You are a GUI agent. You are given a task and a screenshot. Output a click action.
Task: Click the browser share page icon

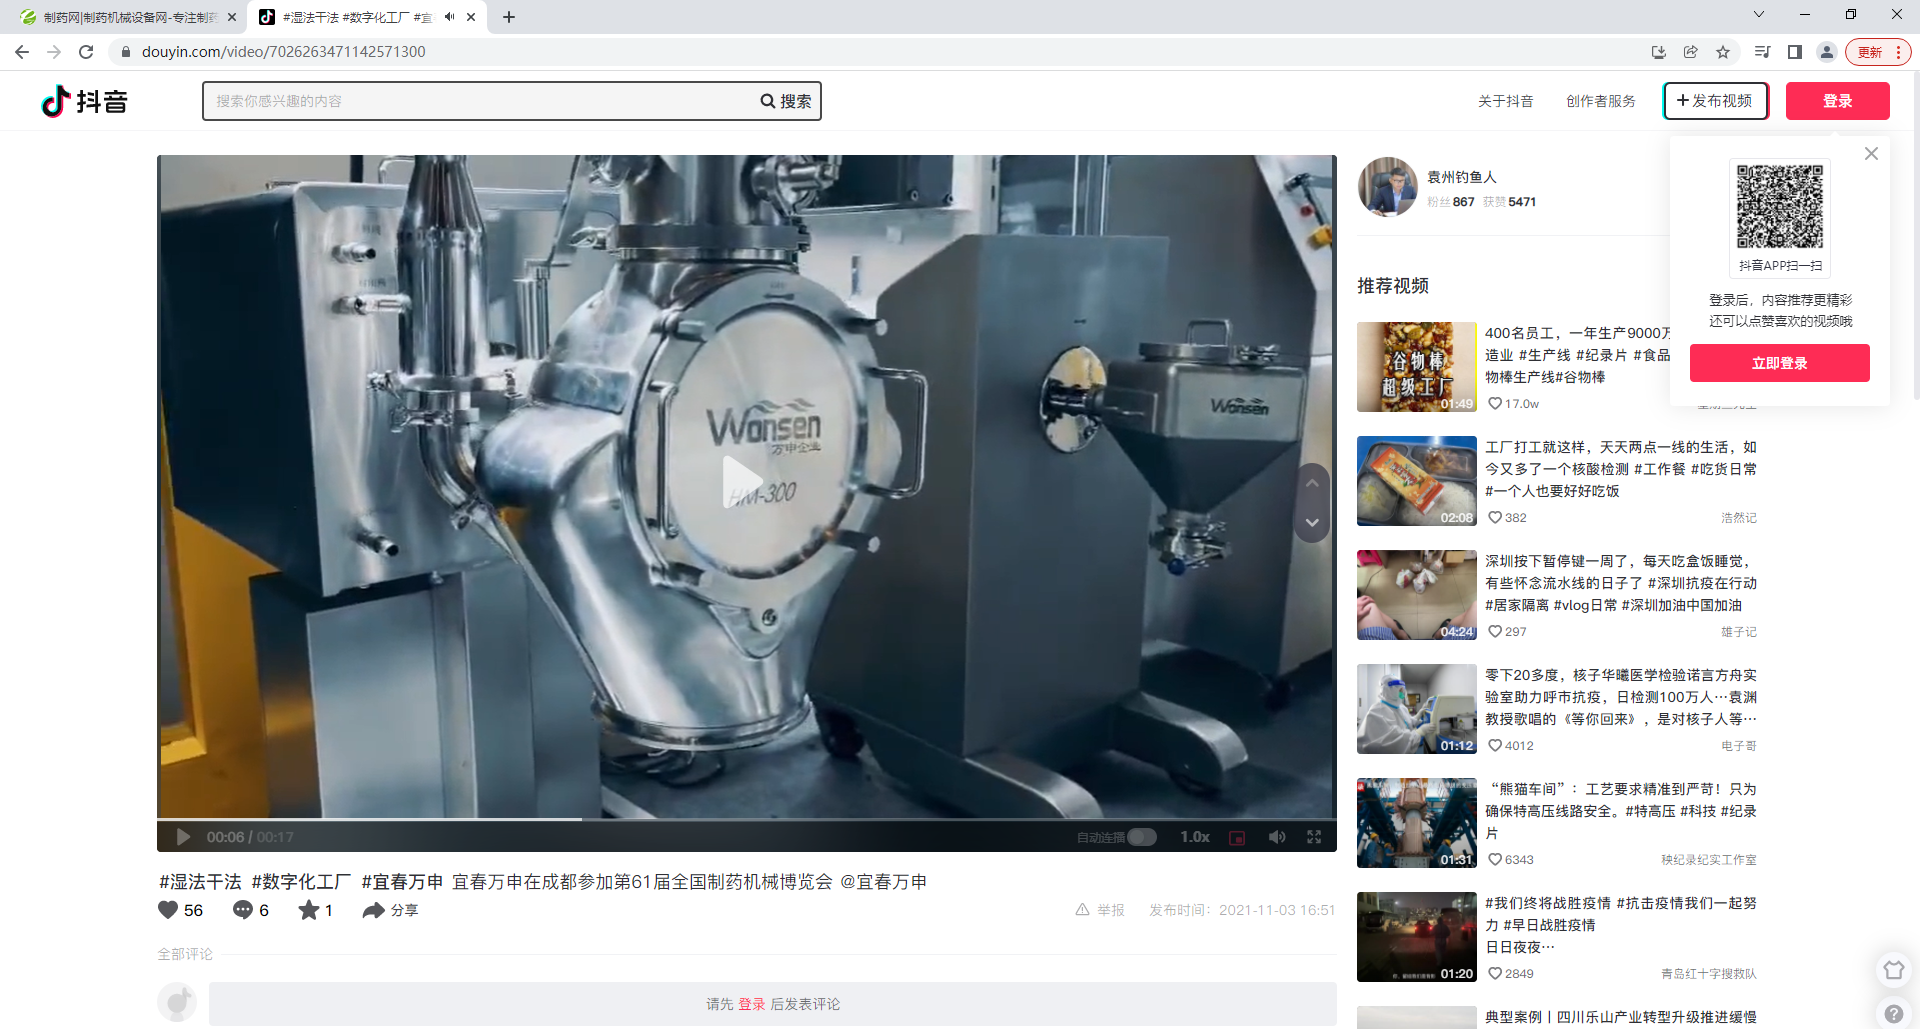pyautogui.click(x=1690, y=52)
